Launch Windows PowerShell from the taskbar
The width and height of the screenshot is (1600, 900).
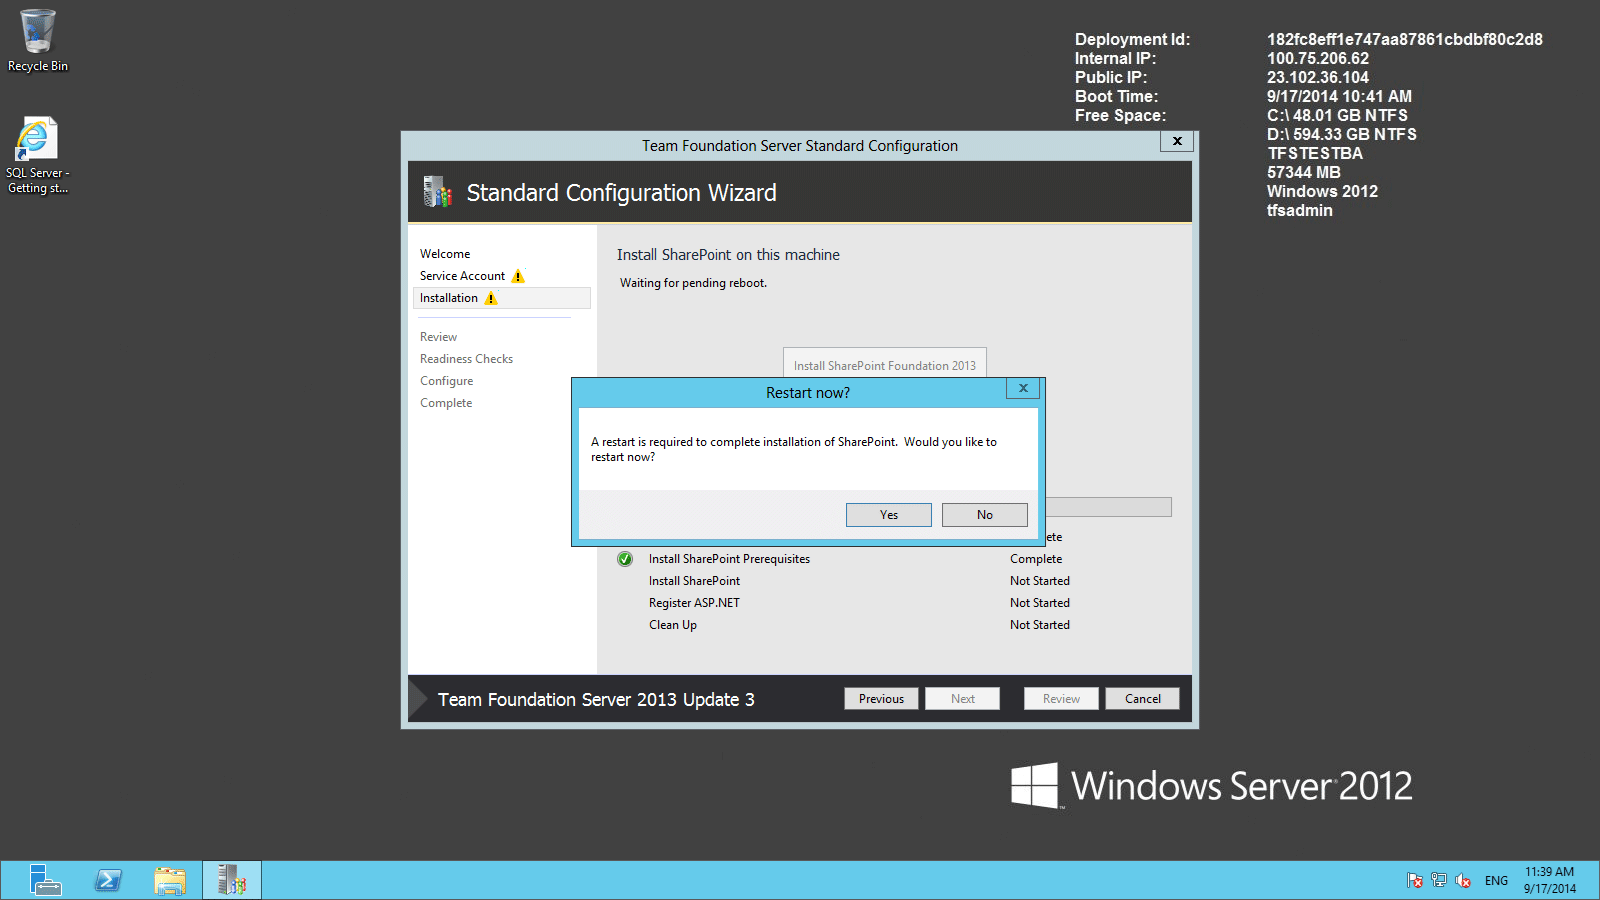[107, 880]
